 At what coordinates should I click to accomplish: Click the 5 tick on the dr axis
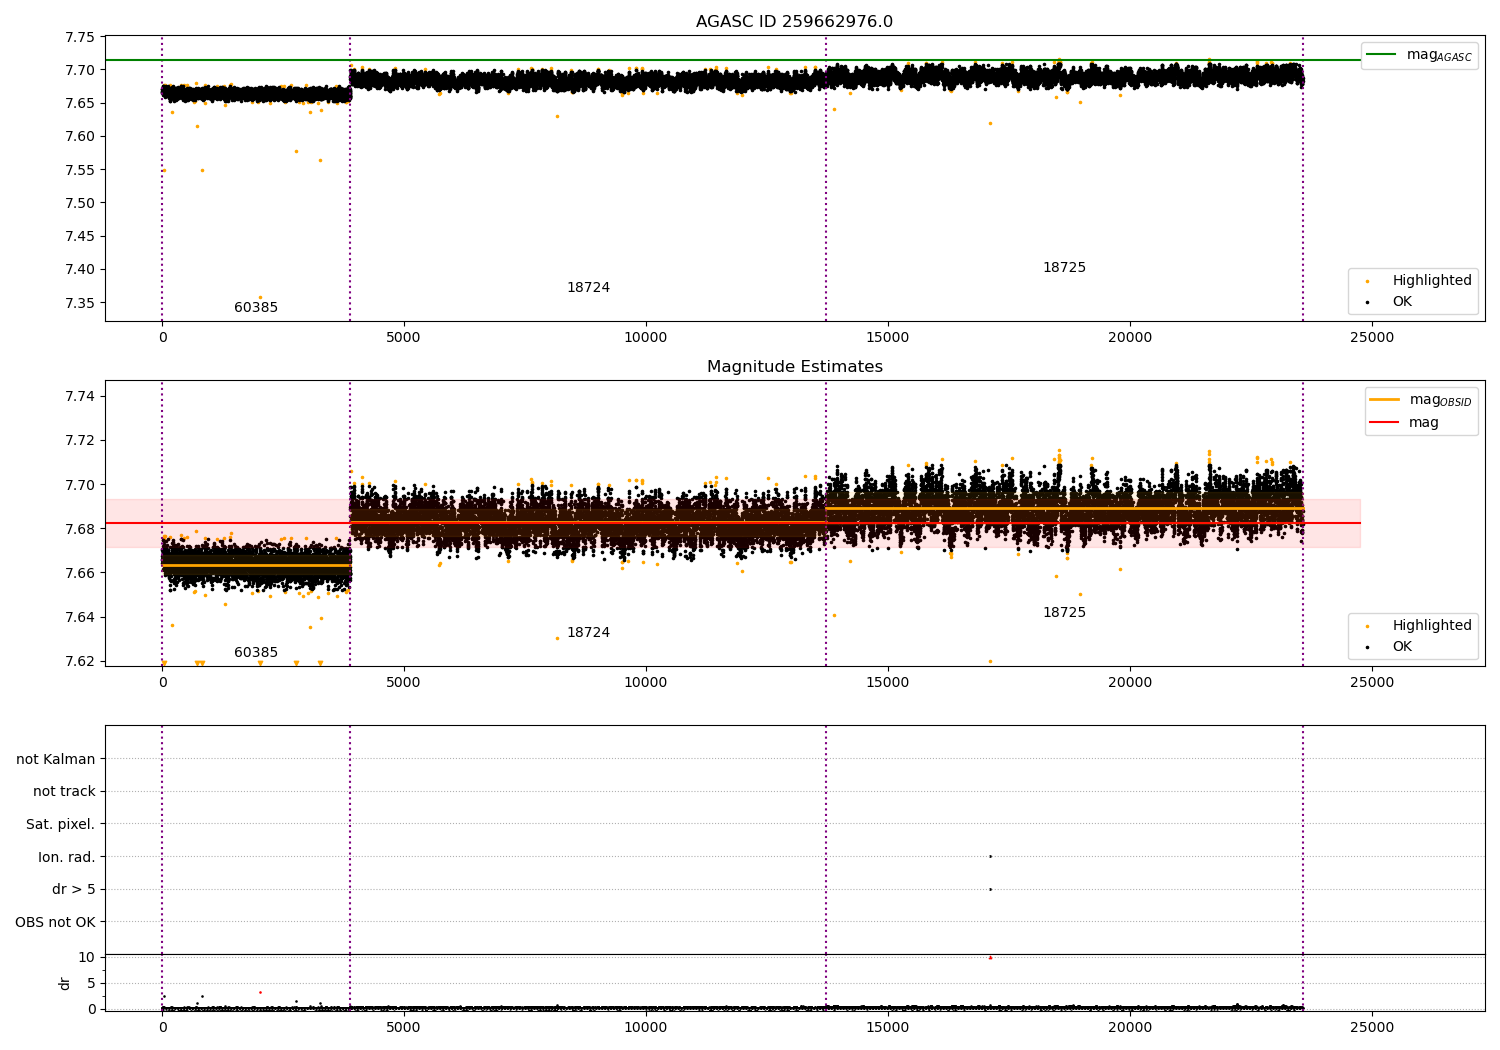(x=91, y=984)
